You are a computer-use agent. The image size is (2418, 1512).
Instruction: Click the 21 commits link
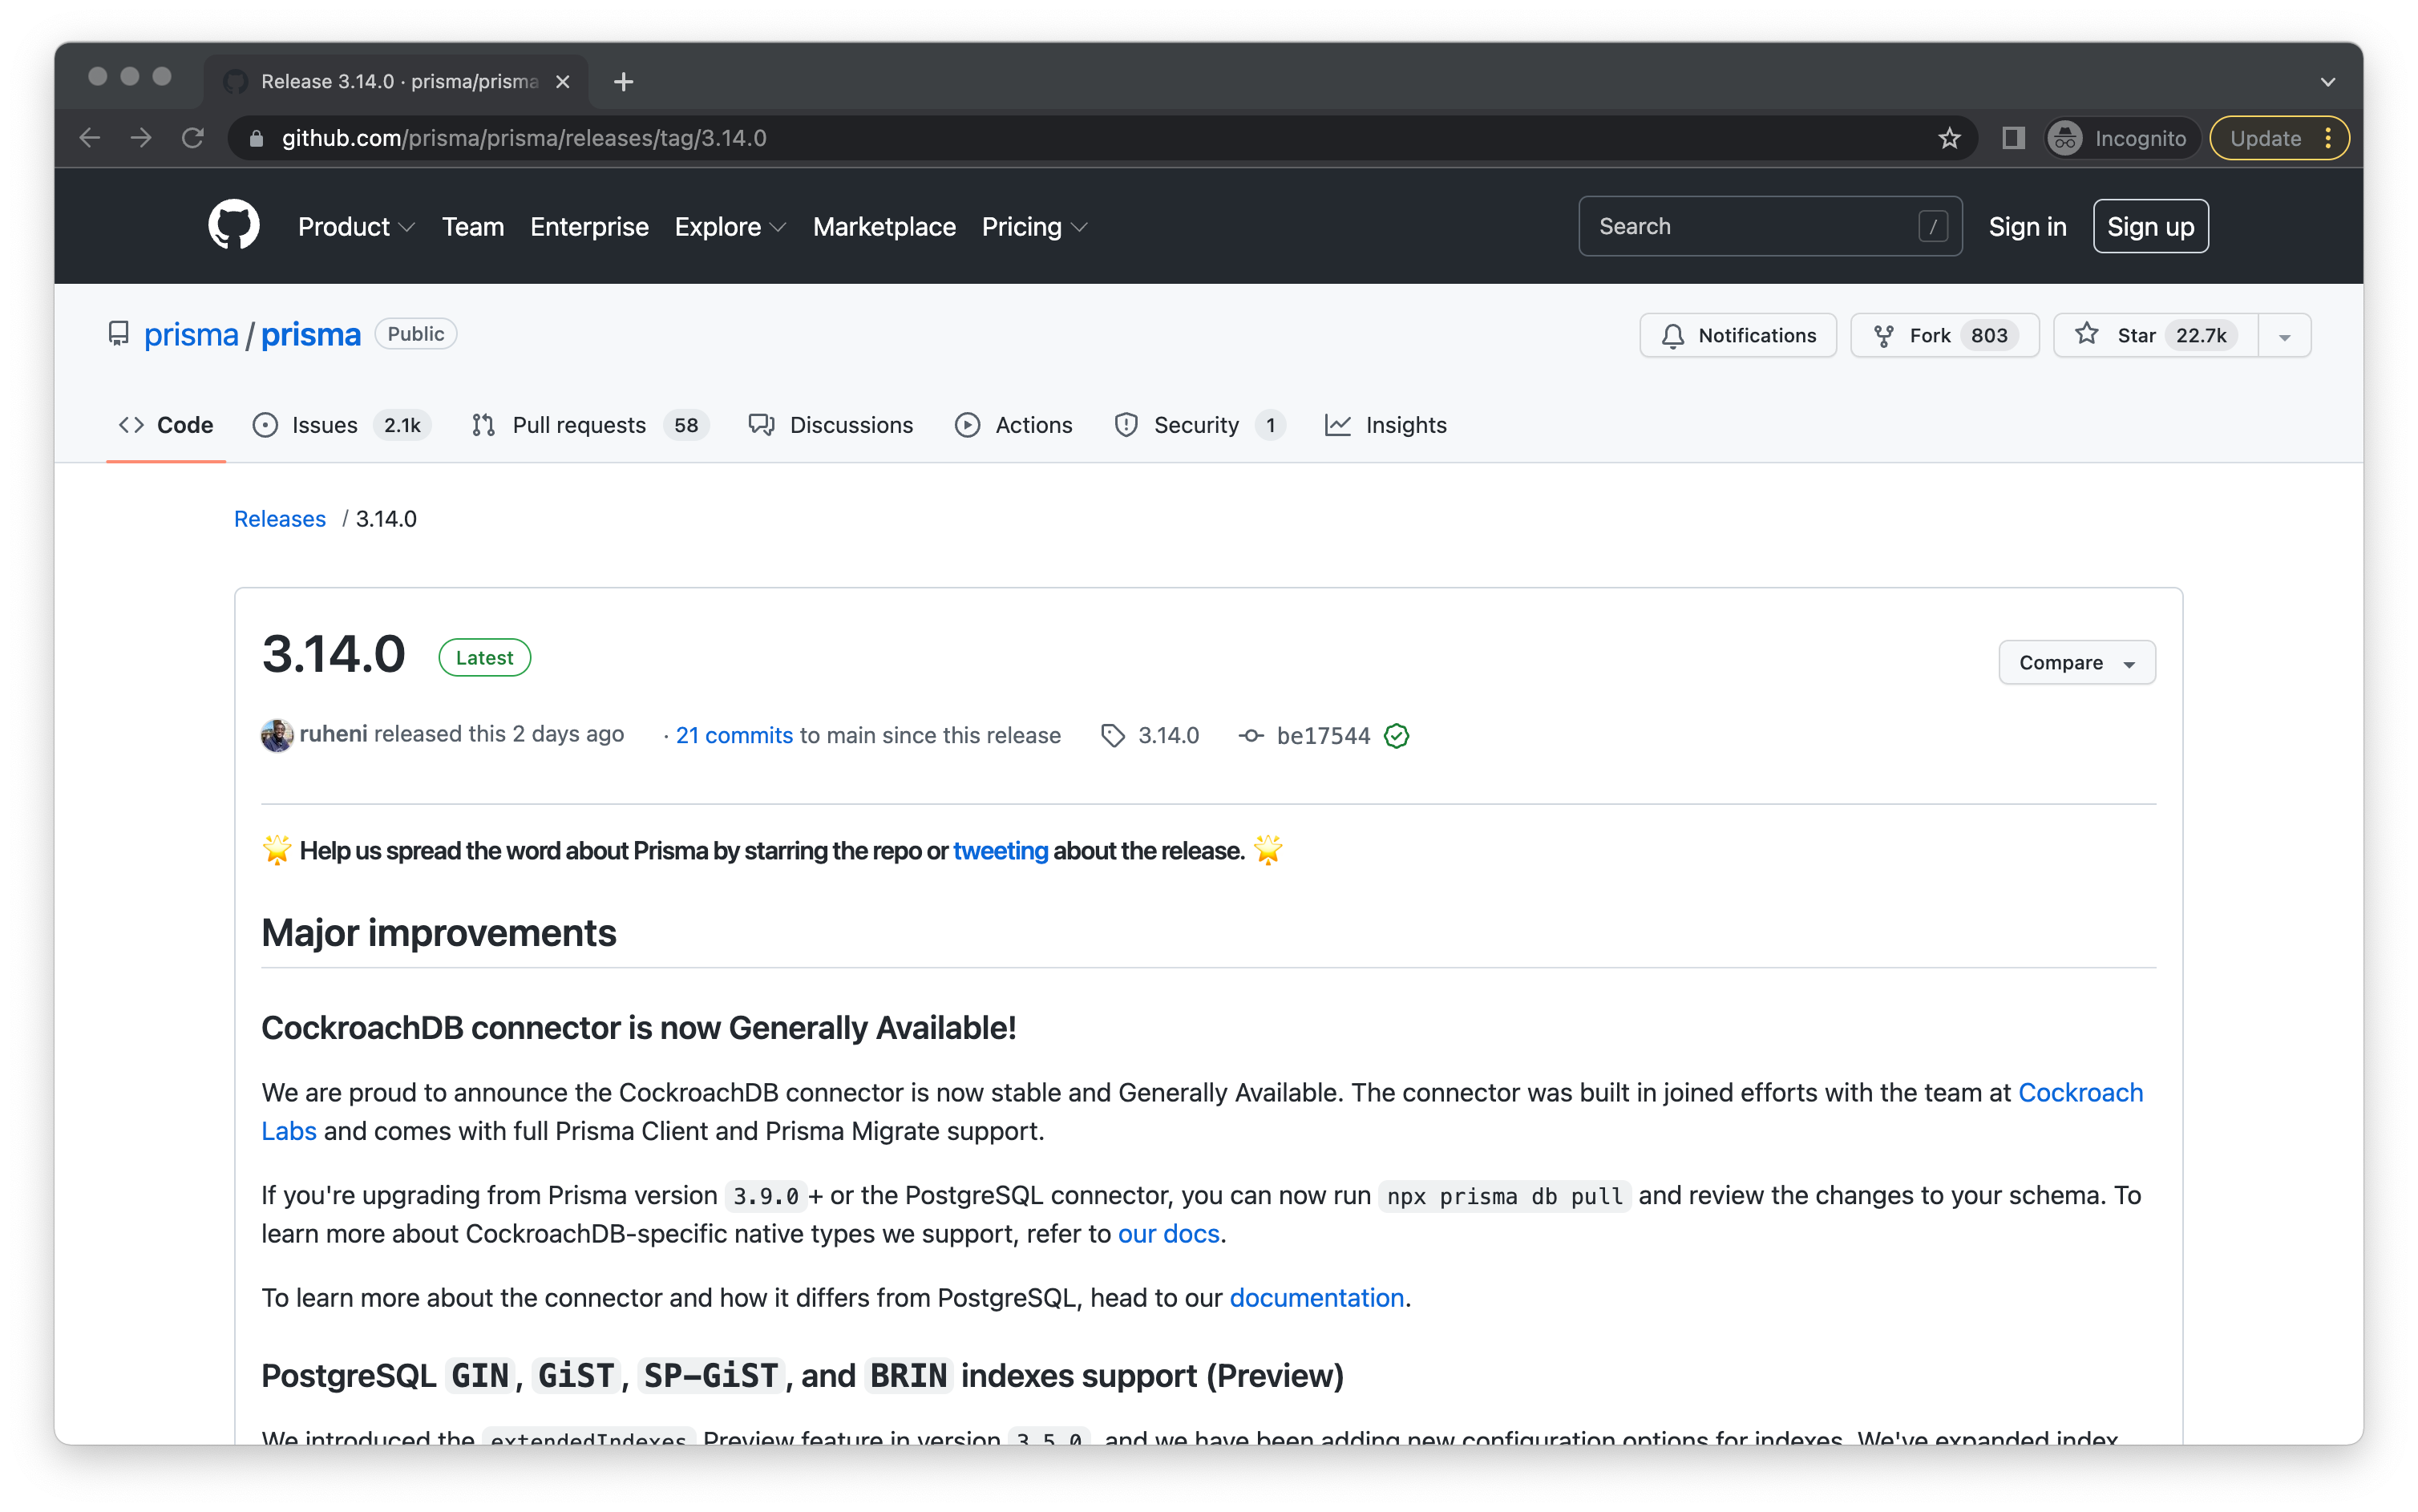[x=734, y=735]
